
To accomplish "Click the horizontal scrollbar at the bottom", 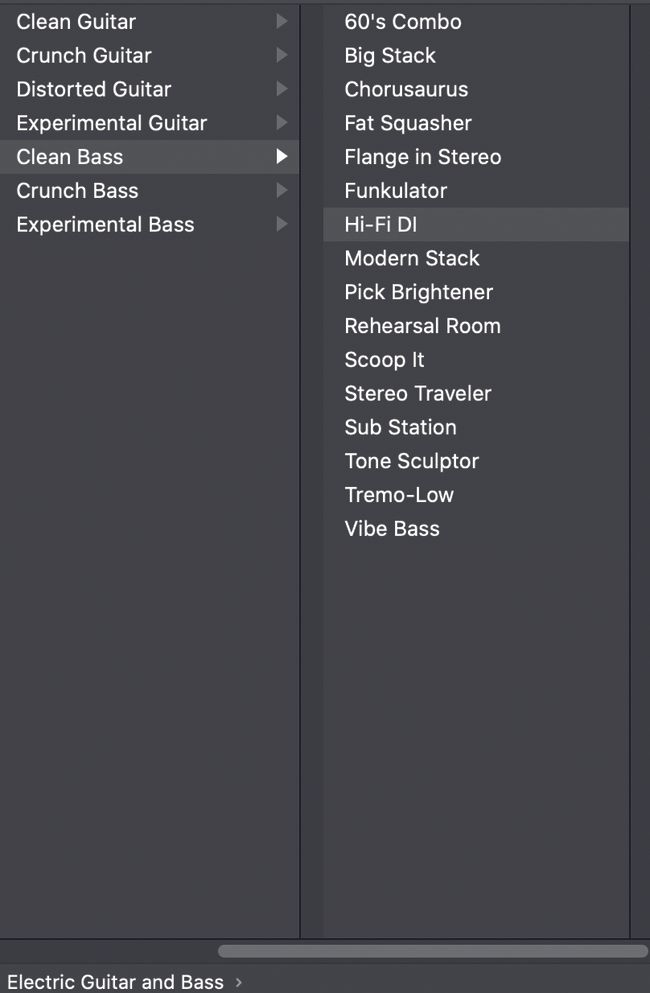I will [x=432, y=951].
